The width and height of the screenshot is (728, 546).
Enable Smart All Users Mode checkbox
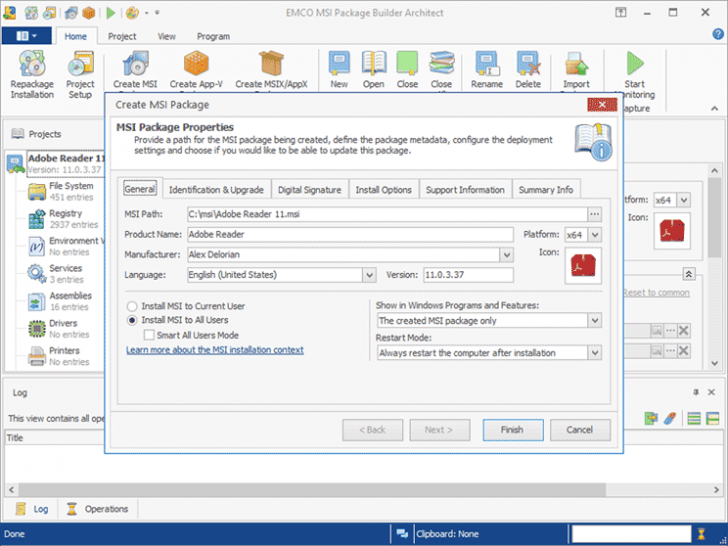click(149, 335)
